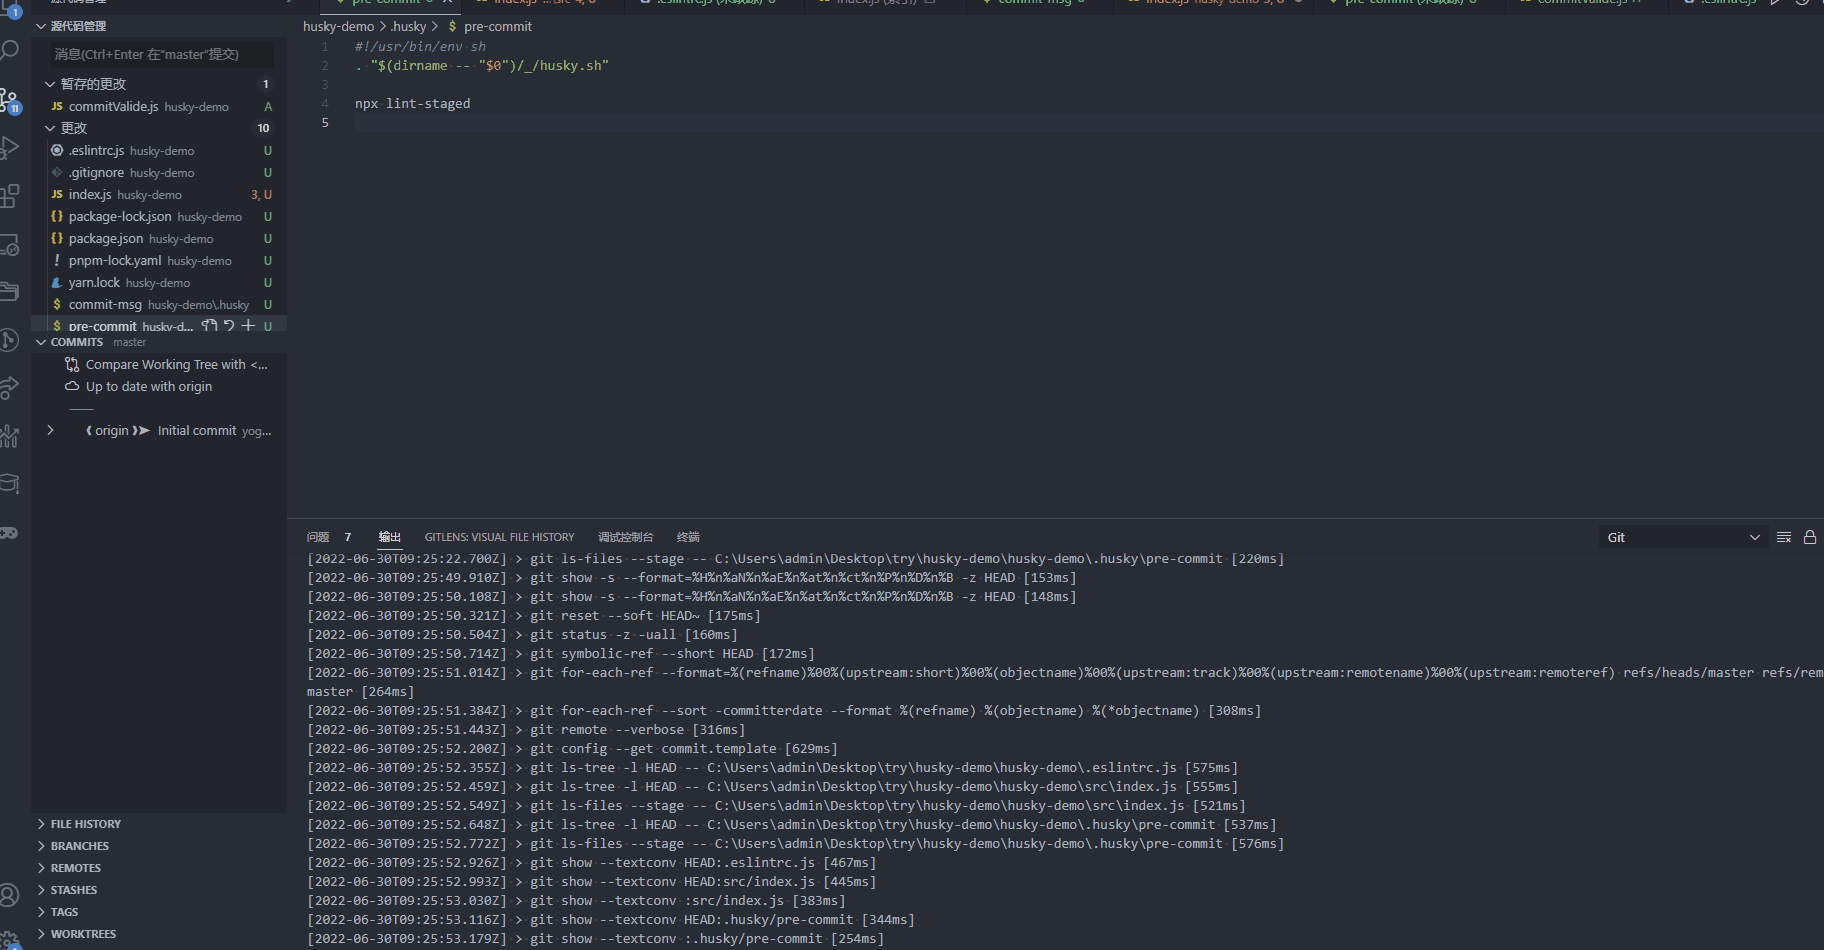Expand the STASHES section
1824x950 pixels.
pyautogui.click(x=159, y=890)
